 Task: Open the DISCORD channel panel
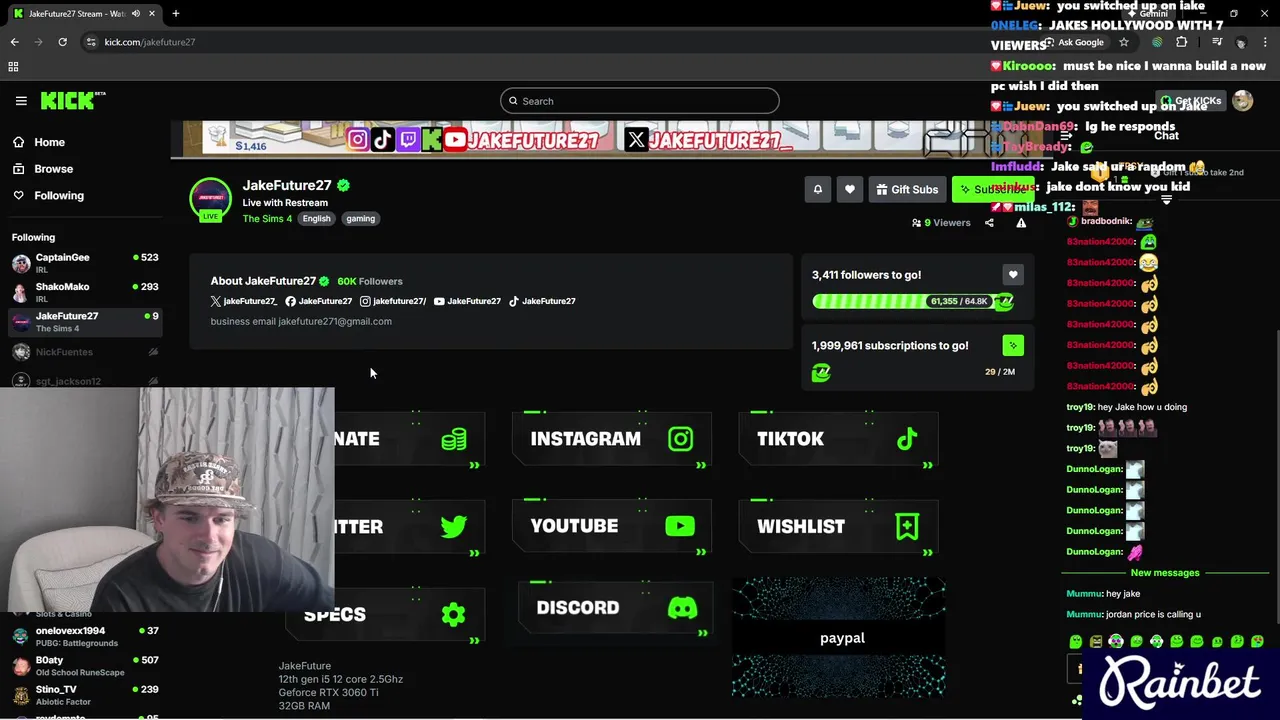615,608
